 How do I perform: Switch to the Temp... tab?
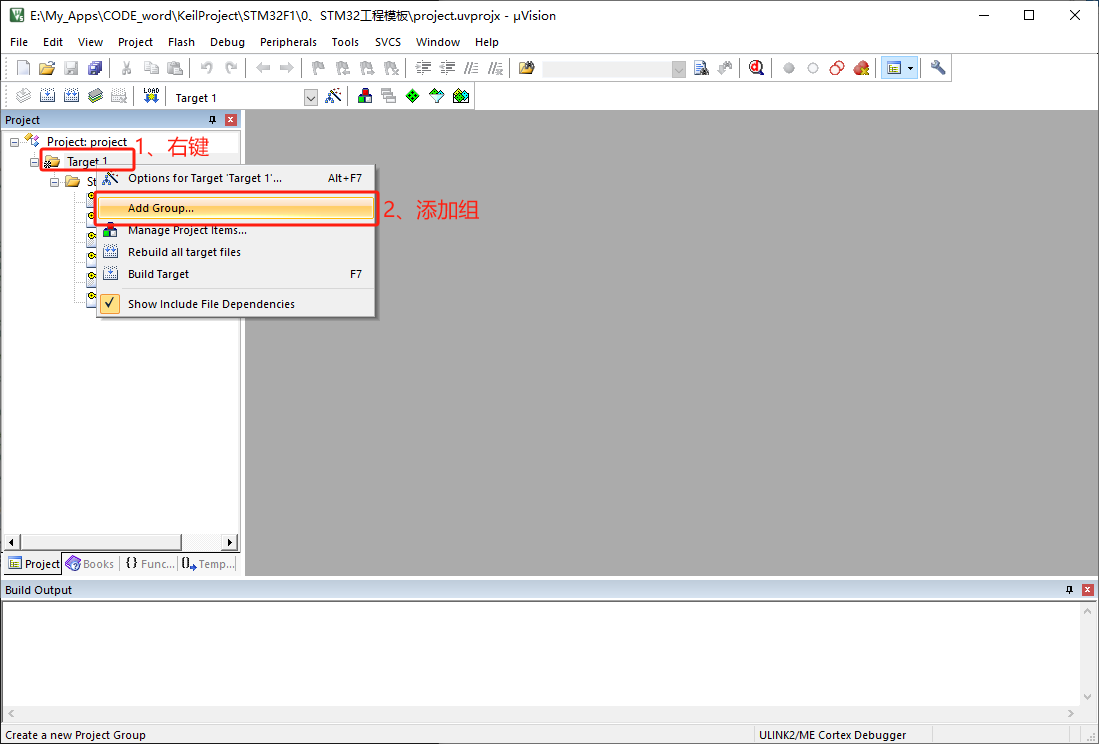[208, 564]
